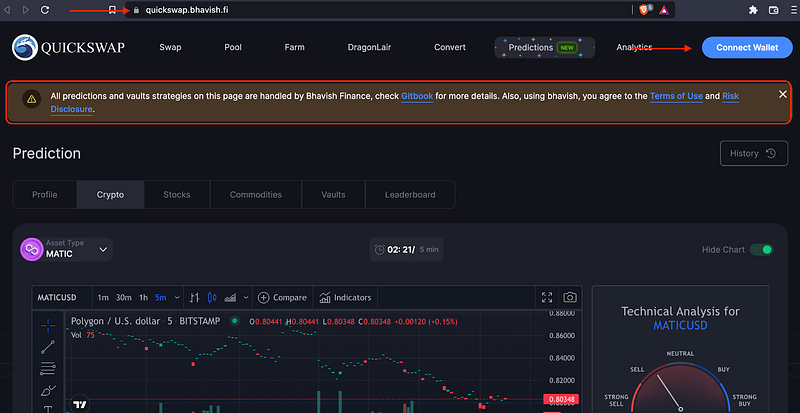Select the crosshair cursor tool
This screenshot has height=413, width=800.
(x=48, y=325)
